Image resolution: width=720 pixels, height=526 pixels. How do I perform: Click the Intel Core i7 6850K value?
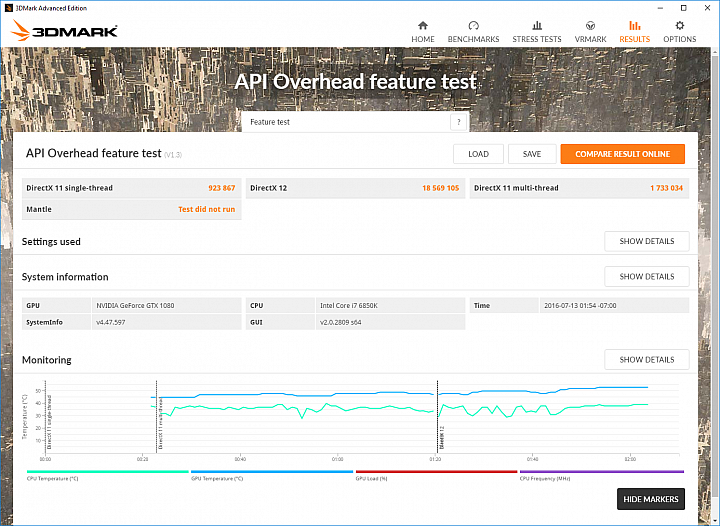tap(349, 305)
